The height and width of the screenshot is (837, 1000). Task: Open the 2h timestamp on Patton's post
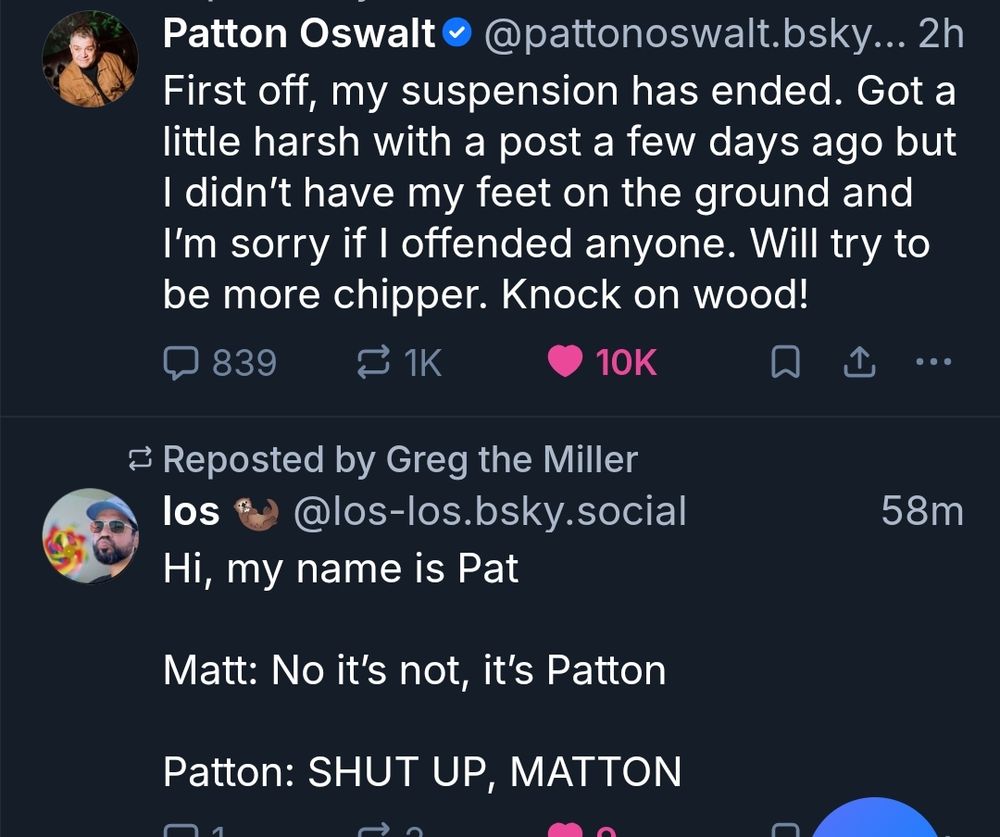941,35
